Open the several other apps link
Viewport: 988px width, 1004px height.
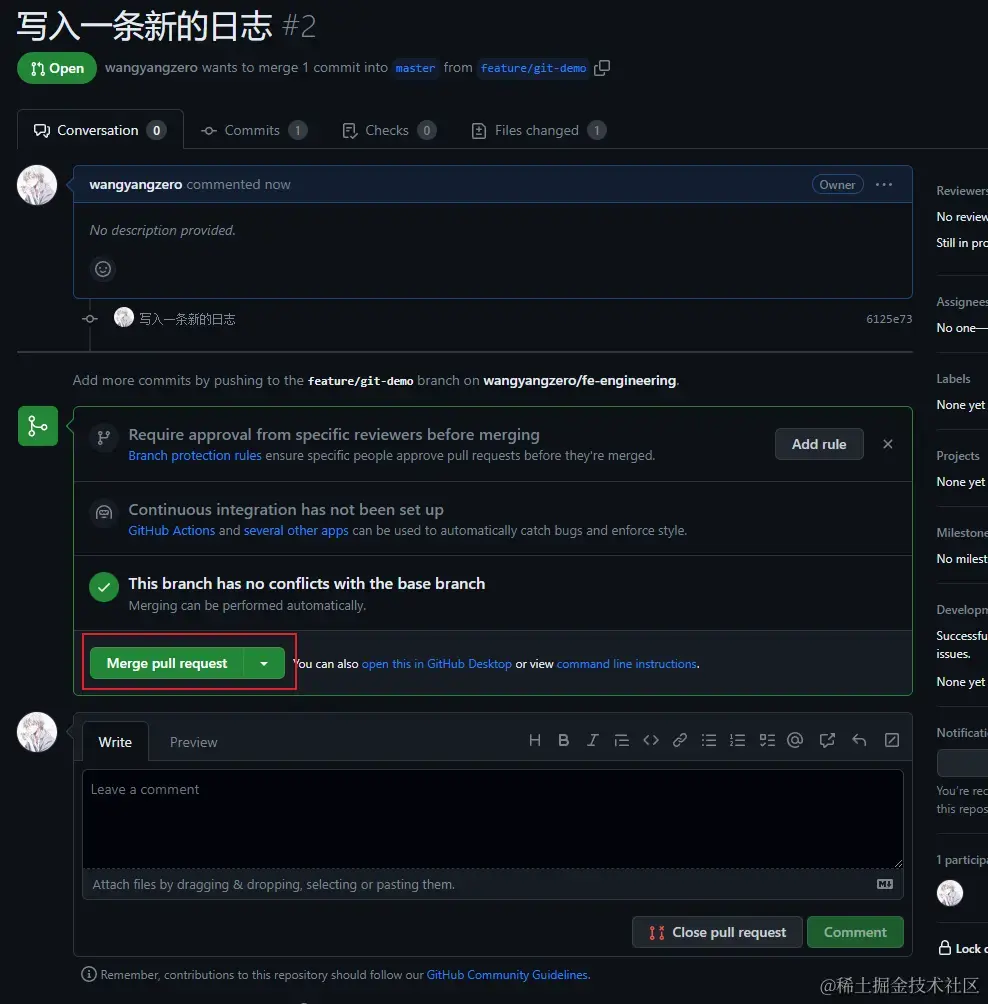click(296, 530)
